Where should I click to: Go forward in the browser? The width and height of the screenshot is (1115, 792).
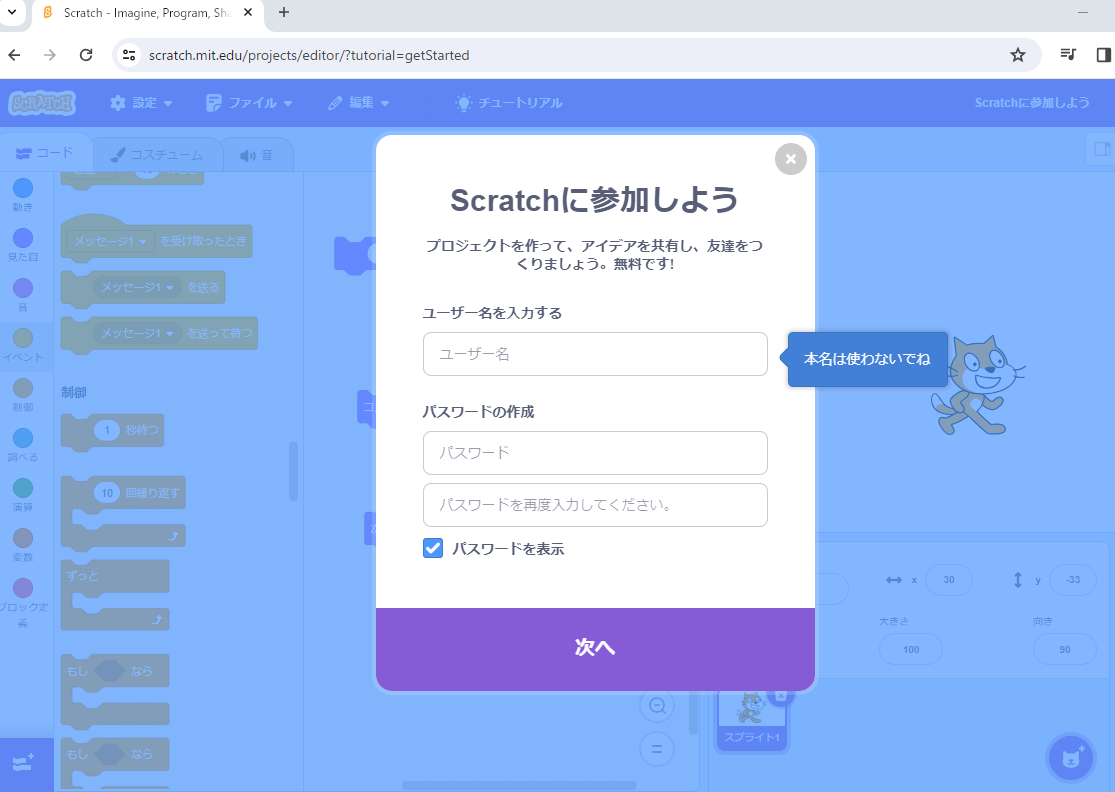pos(50,55)
